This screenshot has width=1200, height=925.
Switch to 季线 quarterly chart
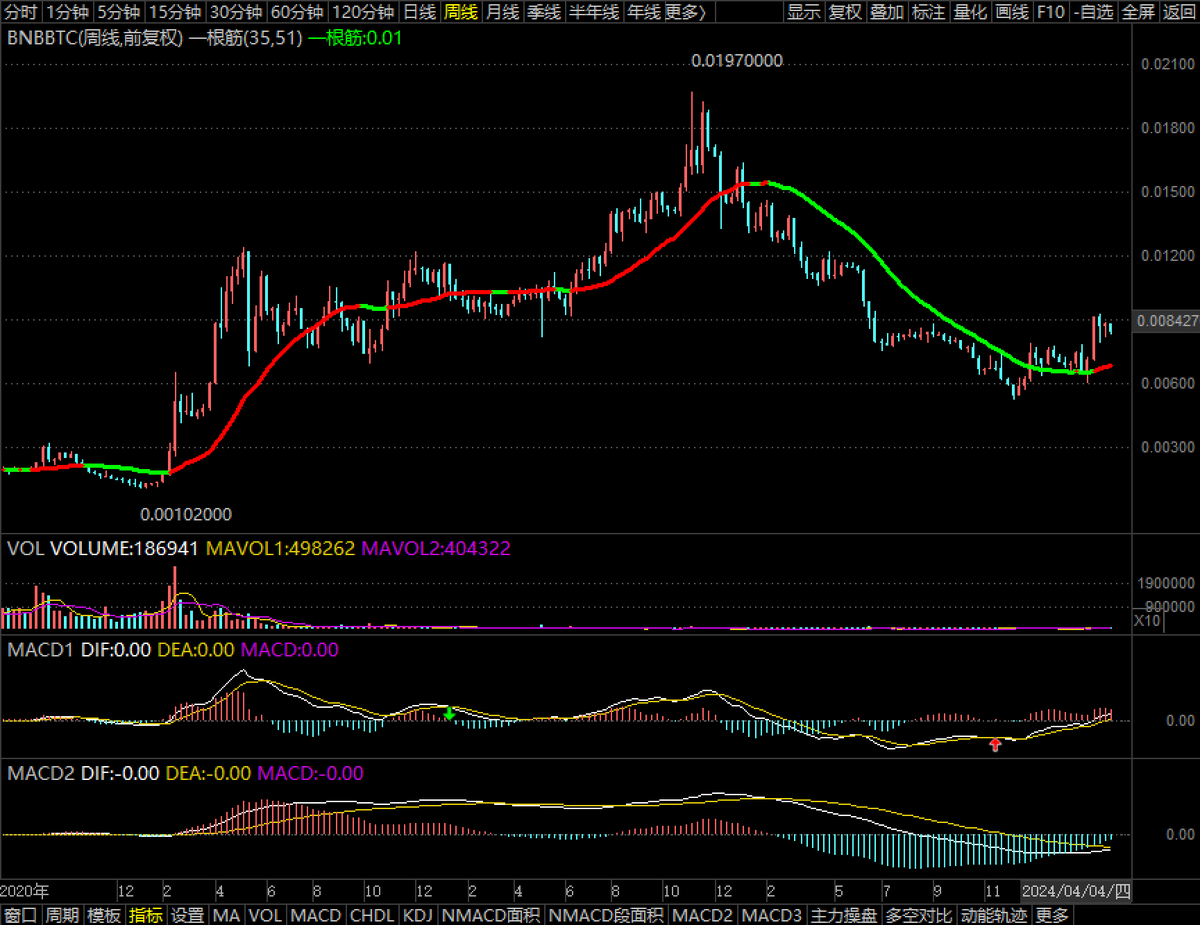pyautogui.click(x=544, y=13)
